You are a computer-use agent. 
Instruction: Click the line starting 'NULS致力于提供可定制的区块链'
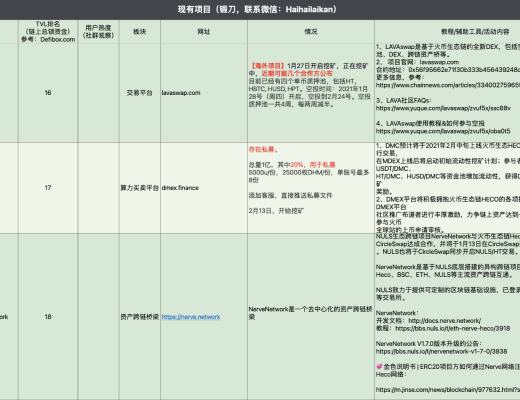click(x=448, y=290)
